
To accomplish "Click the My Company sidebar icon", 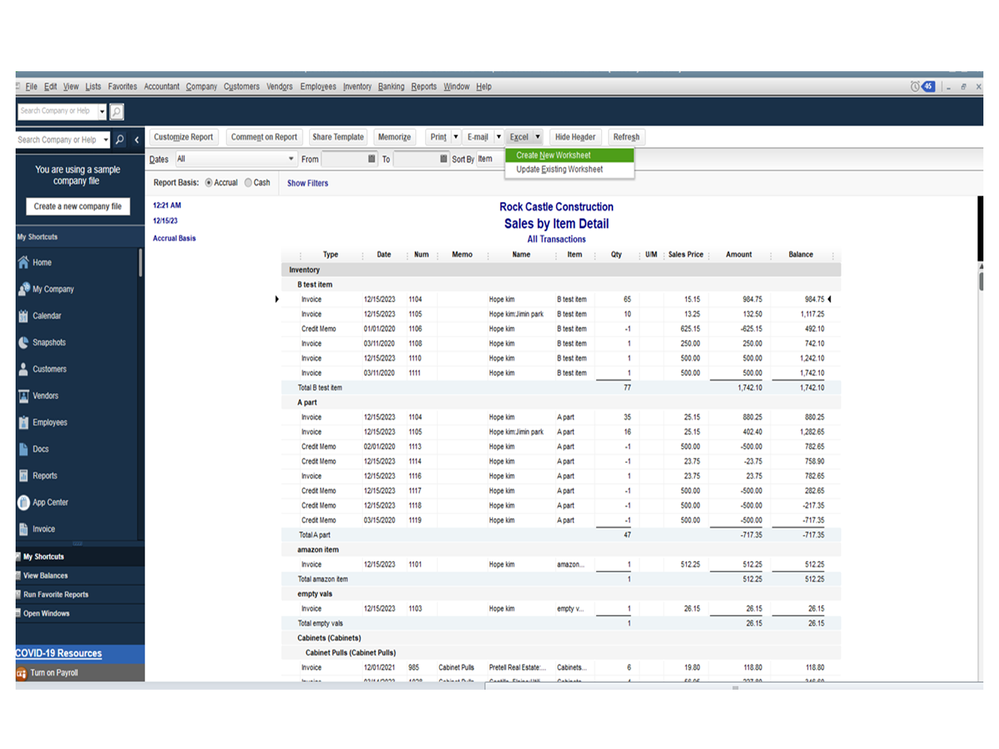I will pos(24,289).
